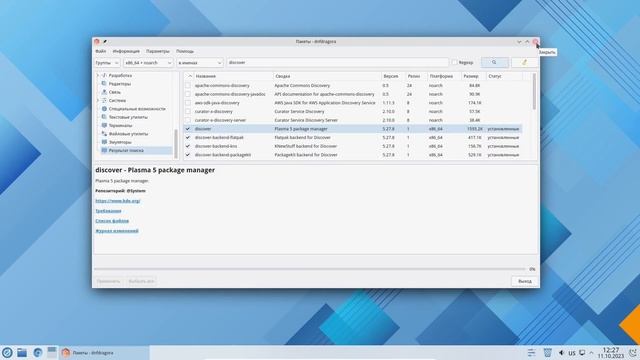Show hidden system tray icons arrow

pos(591,353)
